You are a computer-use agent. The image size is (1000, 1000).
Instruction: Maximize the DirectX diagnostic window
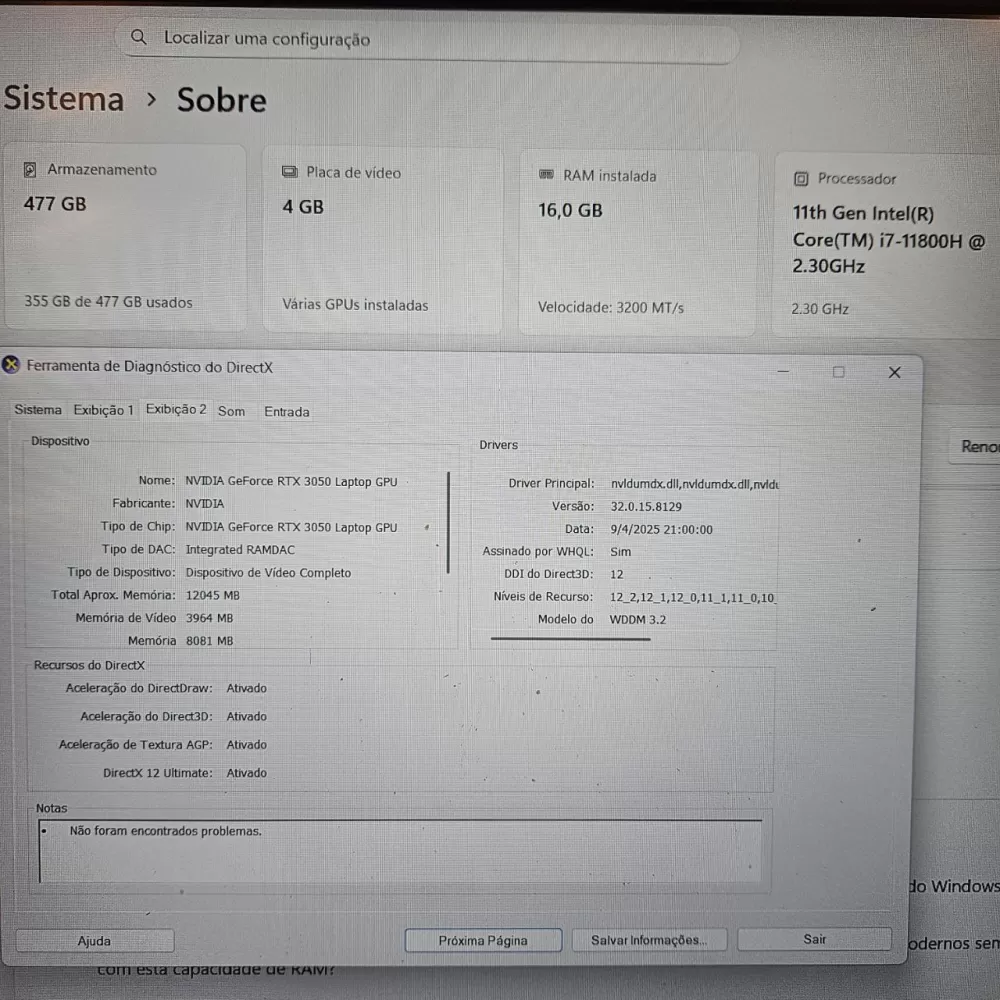point(838,372)
